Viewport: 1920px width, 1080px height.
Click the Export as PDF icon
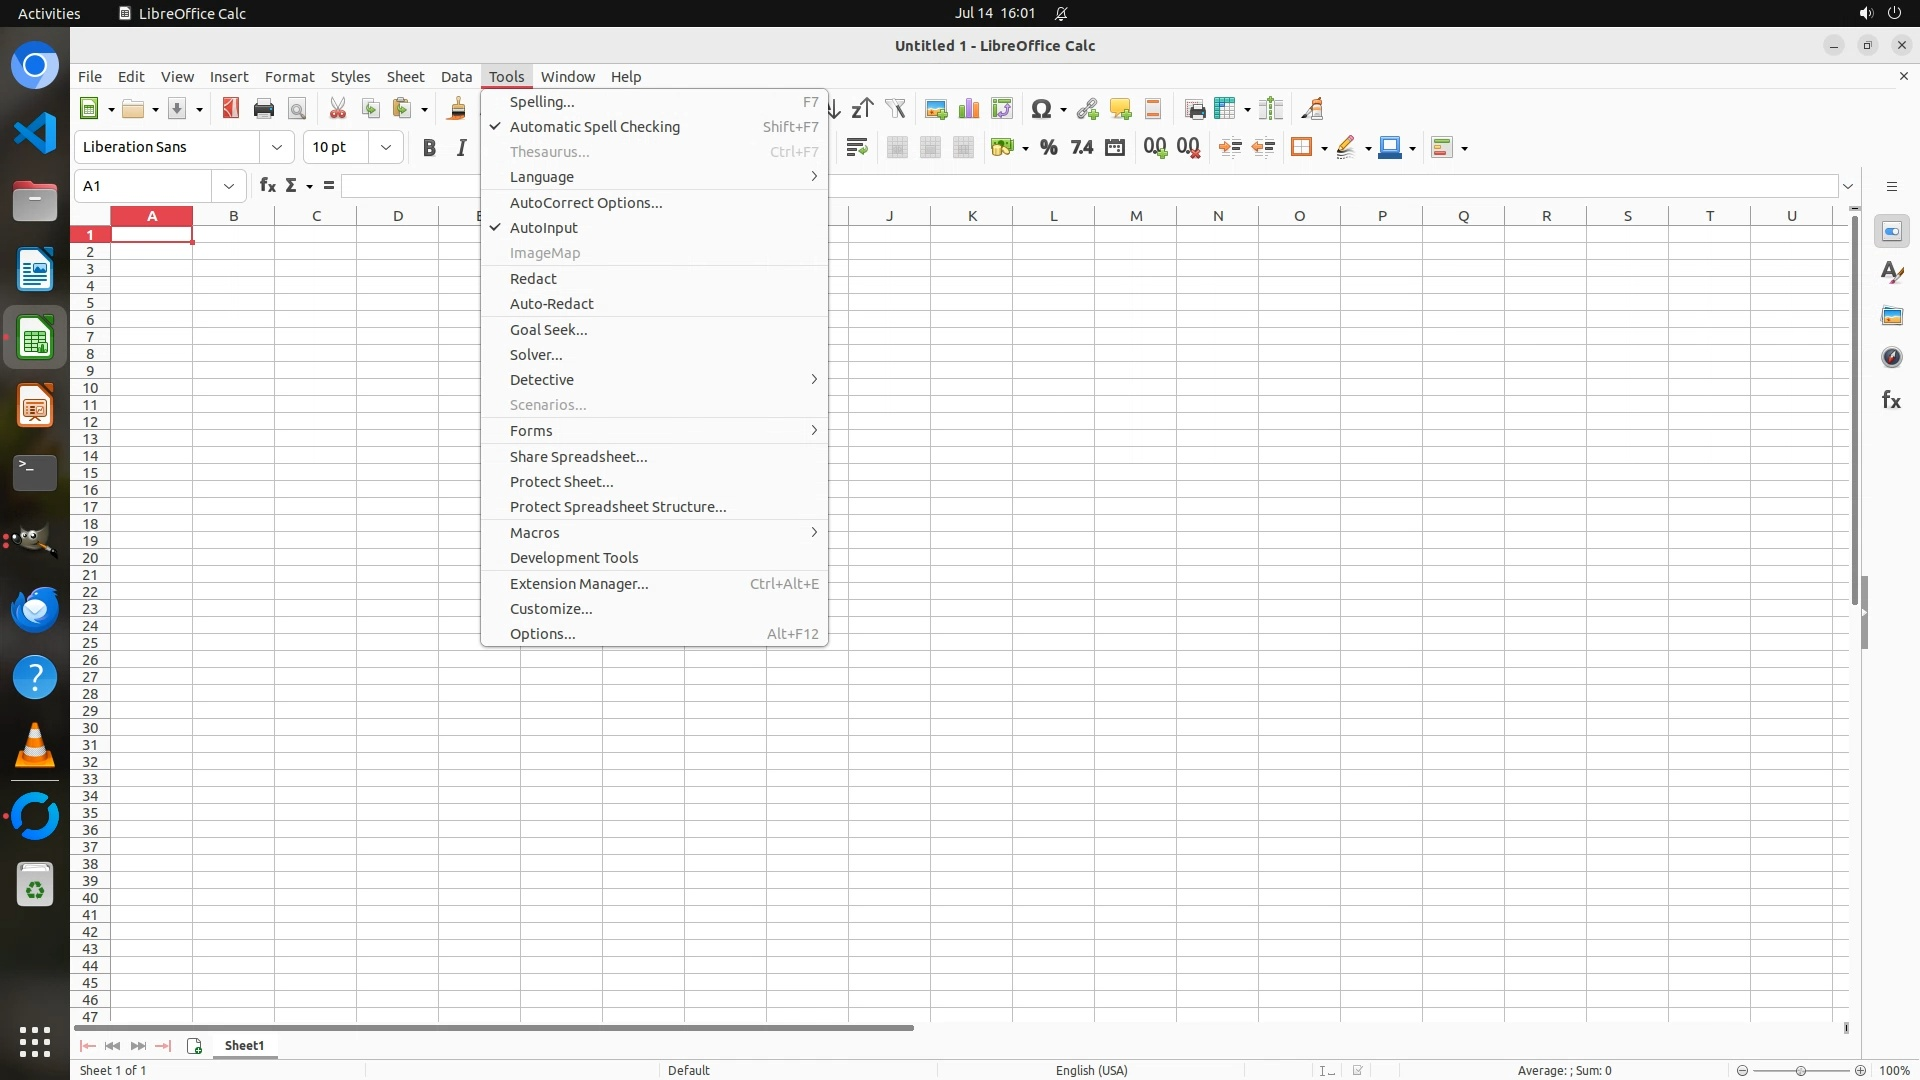click(231, 109)
